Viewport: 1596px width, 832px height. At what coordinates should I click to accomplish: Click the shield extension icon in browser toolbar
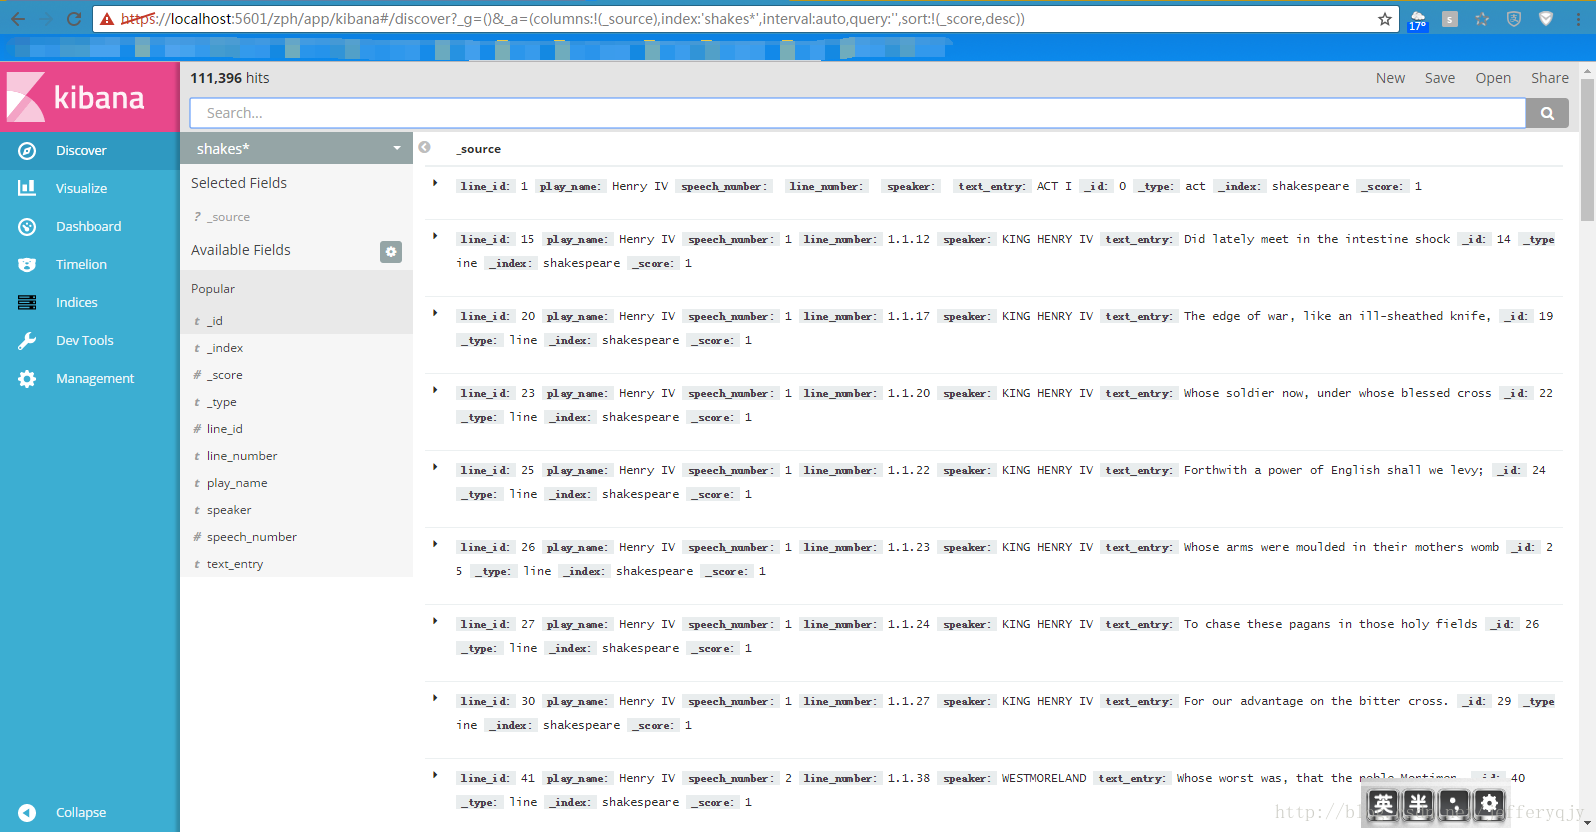(1514, 19)
